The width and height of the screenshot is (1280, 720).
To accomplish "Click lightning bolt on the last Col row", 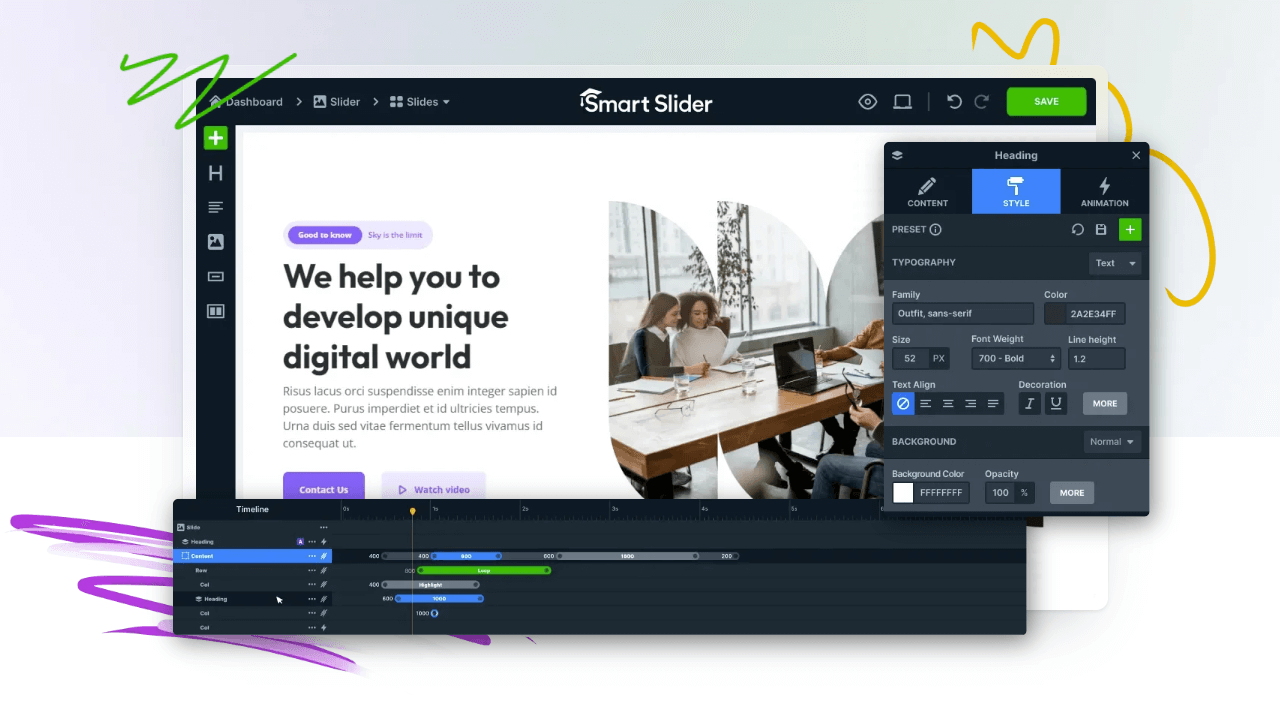I will (x=324, y=628).
